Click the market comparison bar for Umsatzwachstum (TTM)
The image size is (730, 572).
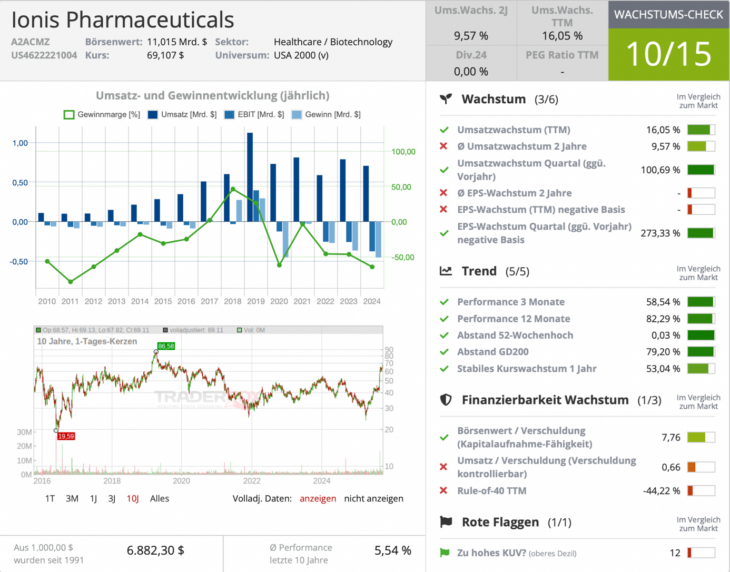point(699,130)
